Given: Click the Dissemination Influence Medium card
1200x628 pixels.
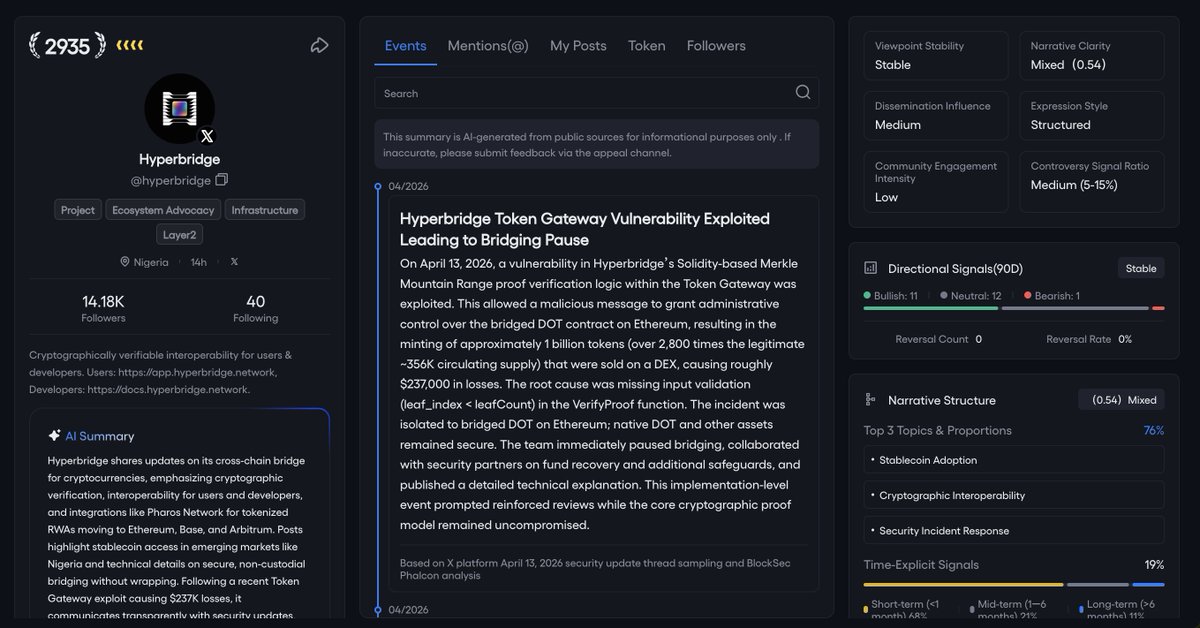Looking at the screenshot, I should click(935, 116).
